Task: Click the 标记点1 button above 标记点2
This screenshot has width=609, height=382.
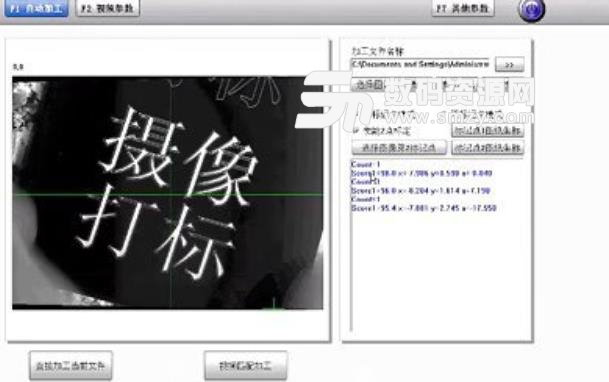Action: coord(487,130)
